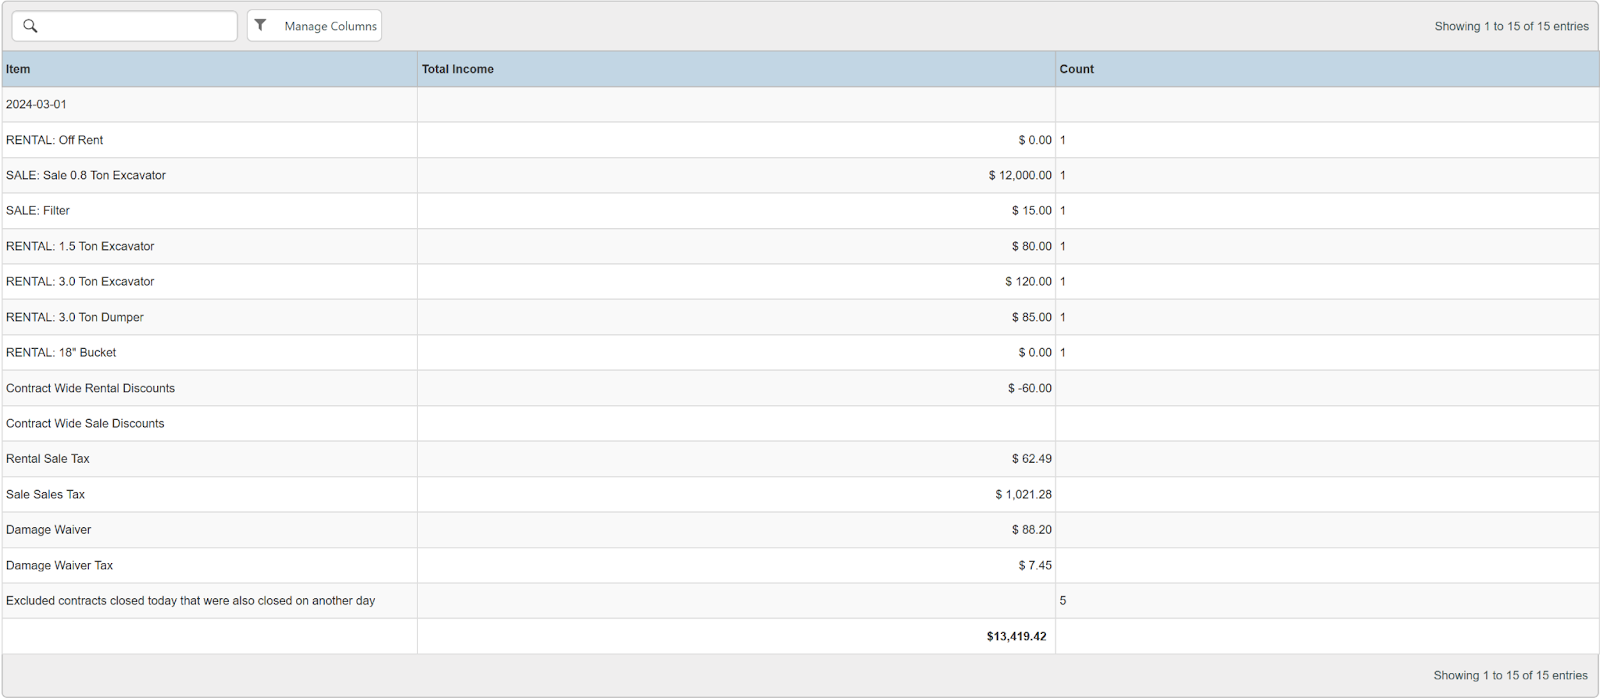Select the 2024-03-01 date row

[x=36, y=104]
